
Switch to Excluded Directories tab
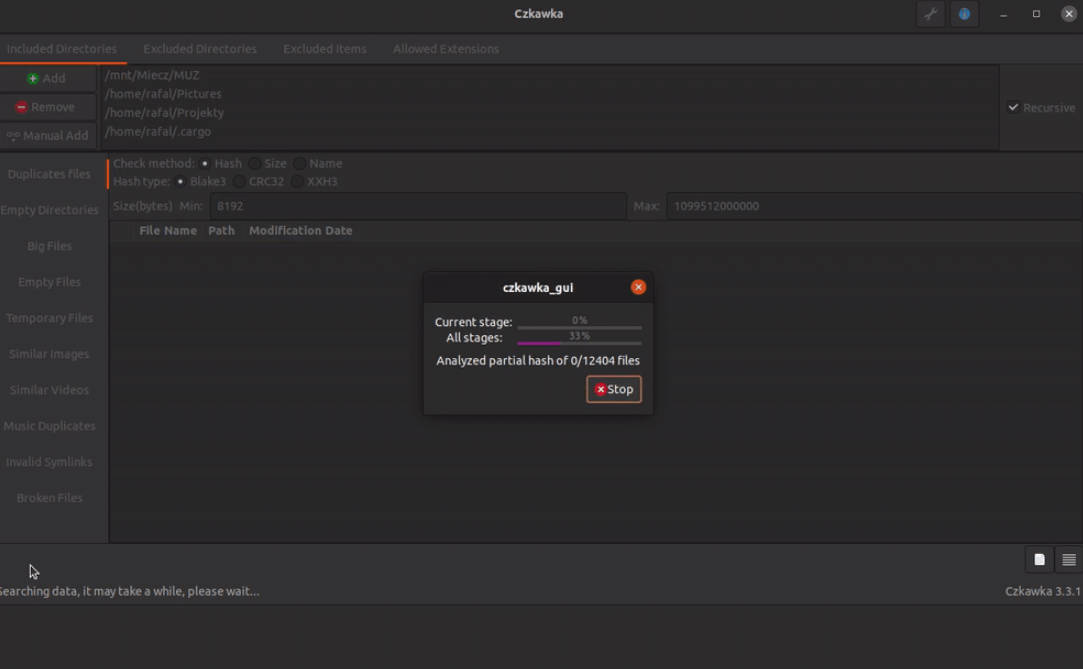click(x=200, y=49)
